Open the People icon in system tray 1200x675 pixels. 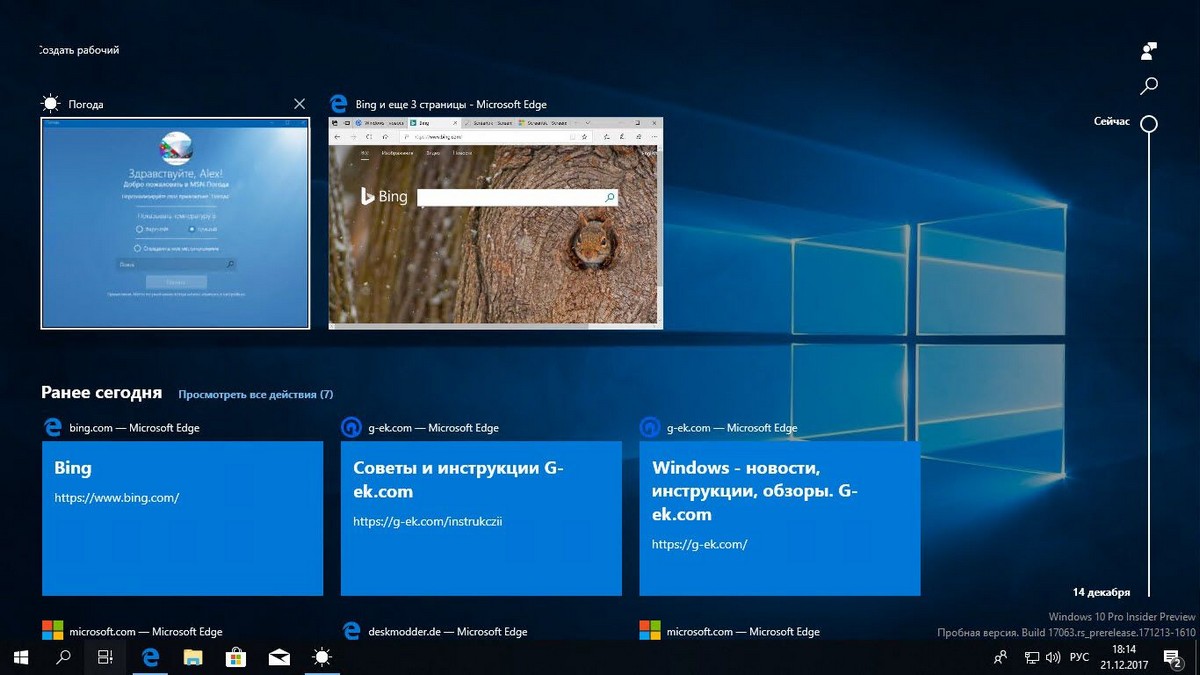pyautogui.click(x=1001, y=657)
